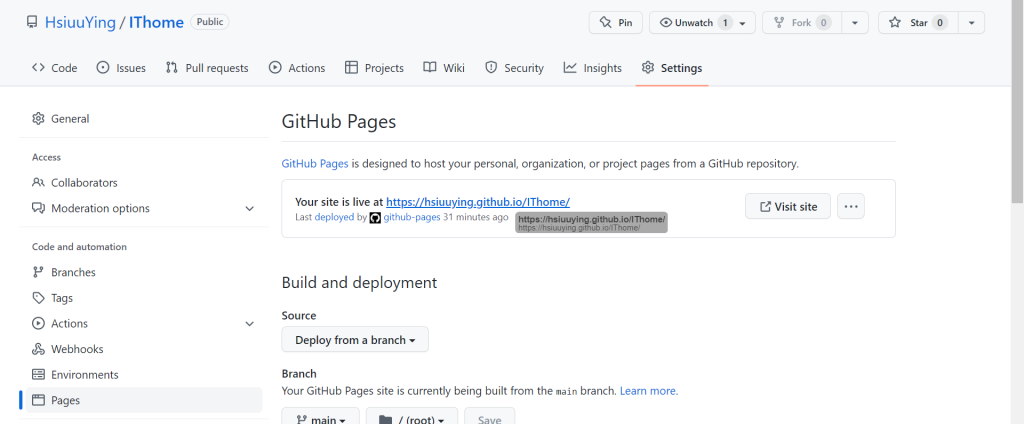Click the eye icon on Unwatch button
Viewport: 1024px width, 424px height.
(x=665, y=22)
